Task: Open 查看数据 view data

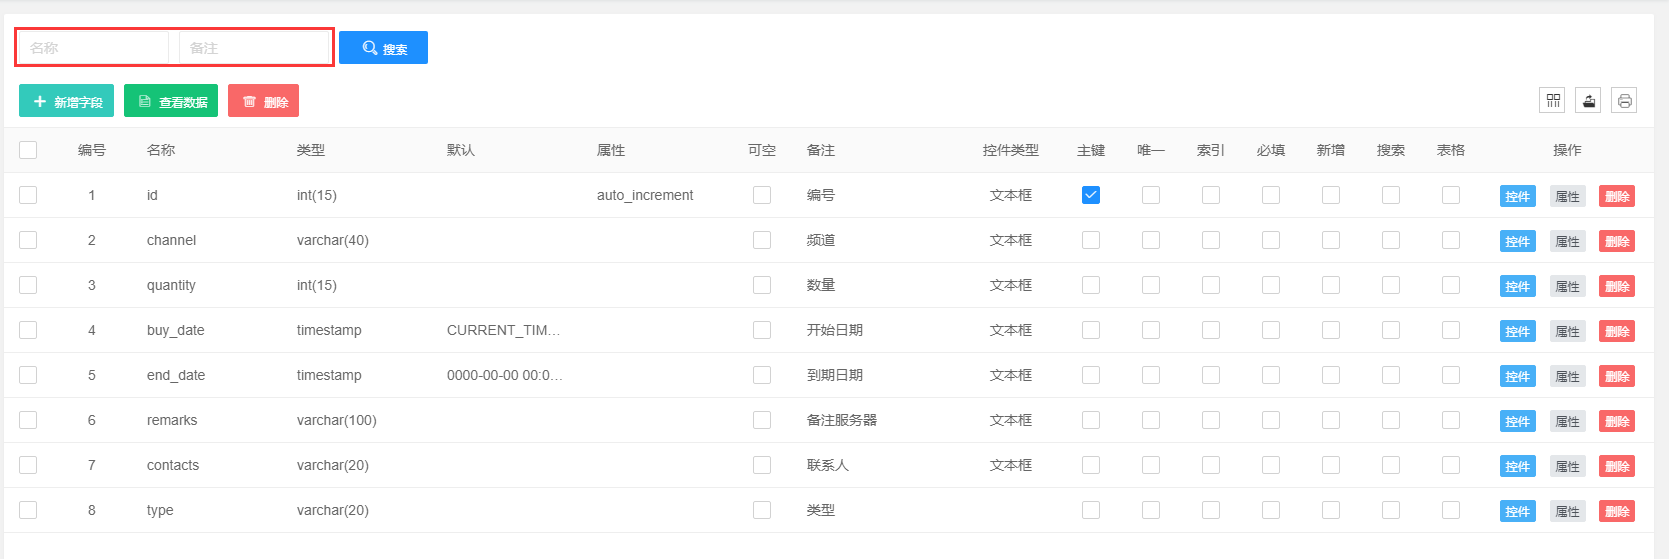Action: tap(171, 101)
